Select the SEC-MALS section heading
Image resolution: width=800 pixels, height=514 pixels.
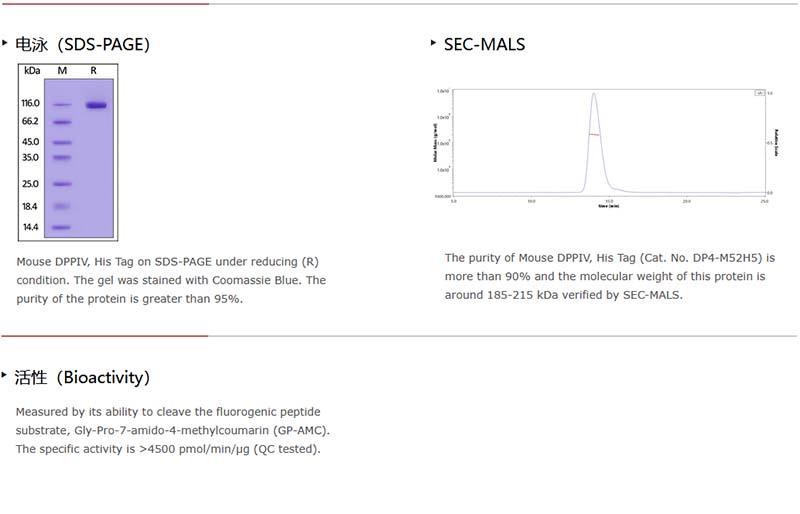pos(484,44)
